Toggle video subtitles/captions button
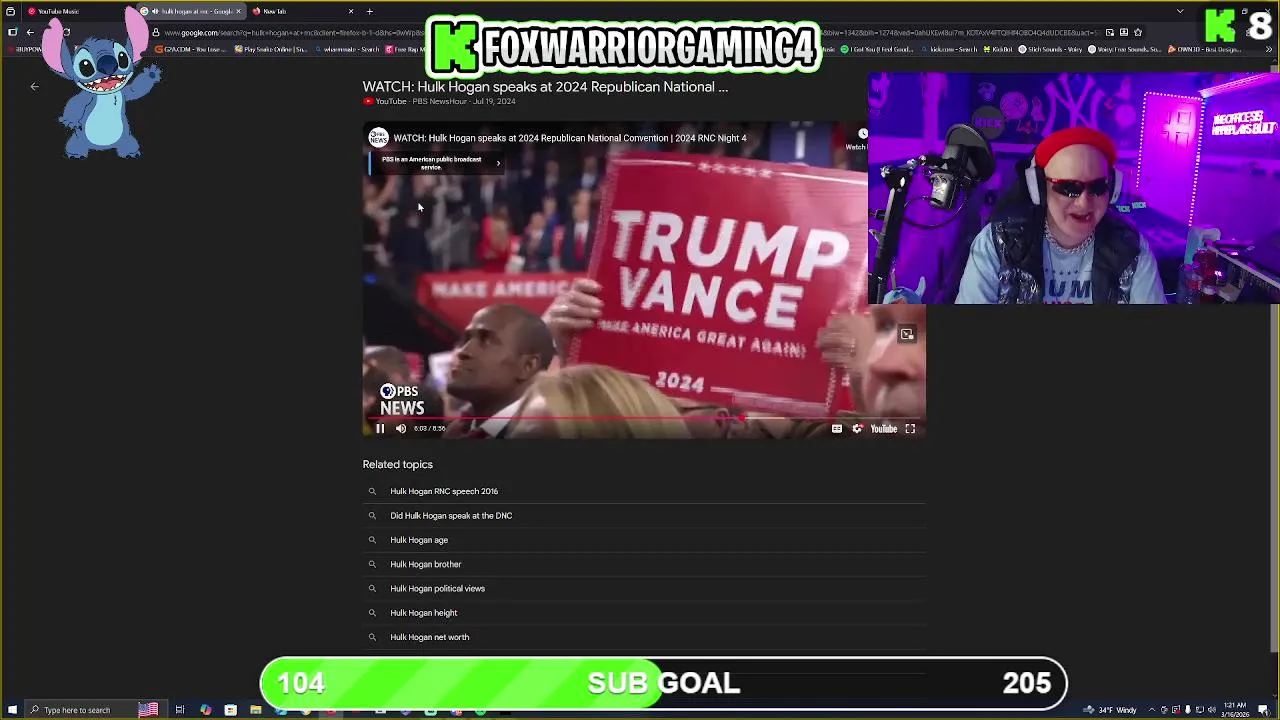The width and height of the screenshot is (1280, 720). [837, 428]
